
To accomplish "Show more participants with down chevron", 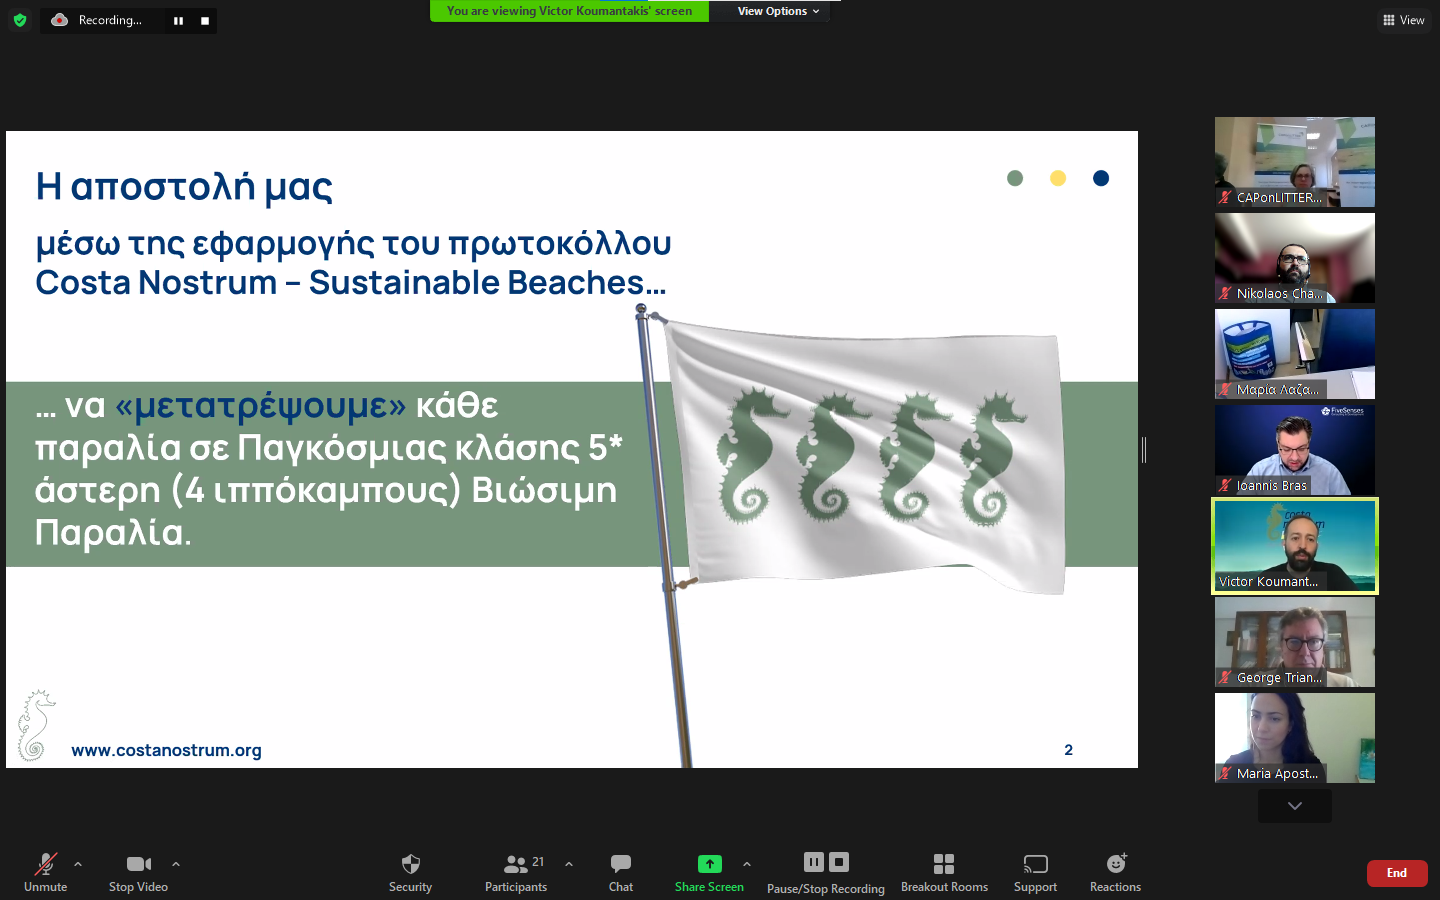I will point(1295,806).
